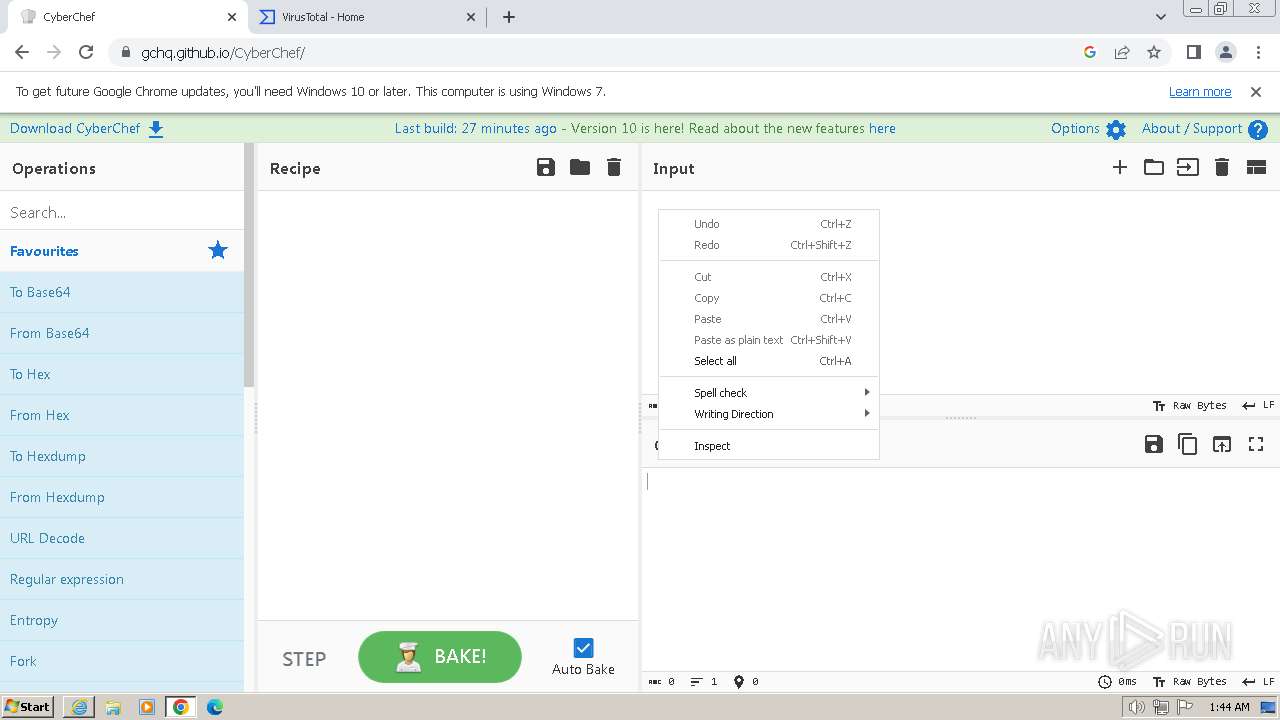Viewport: 1280px width, 720px height.
Task: Reload the current page
Action: 86,52
